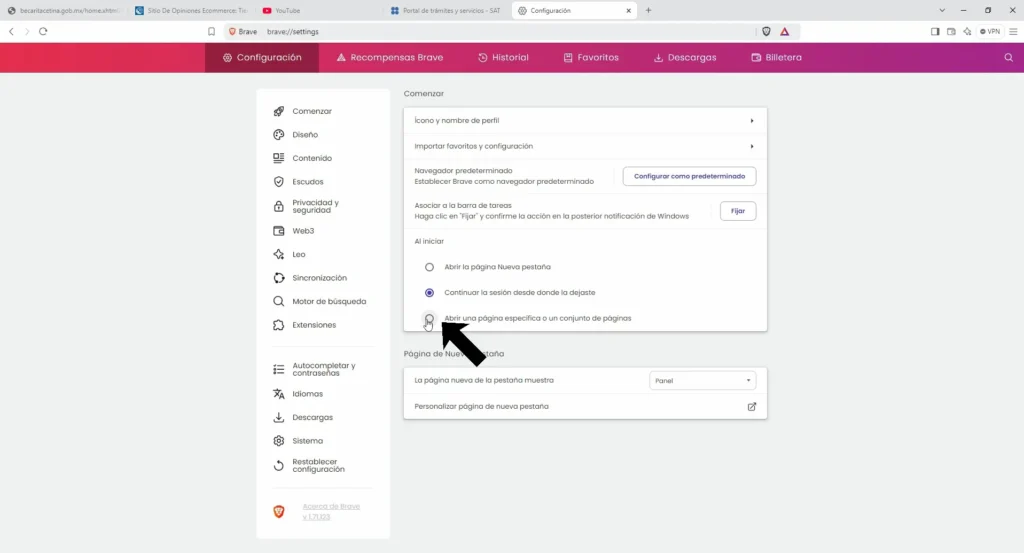Click Configurar como predeterminado button
The width and height of the screenshot is (1024, 553).
pyautogui.click(x=689, y=176)
